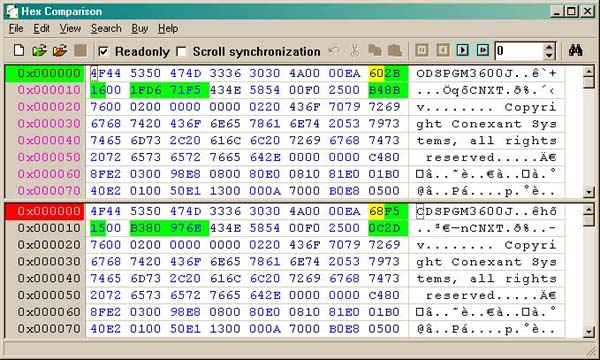This screenshot has width=600, height=360.
Task: Click the window resize grip corner
Action: click(x=591, y=351)
